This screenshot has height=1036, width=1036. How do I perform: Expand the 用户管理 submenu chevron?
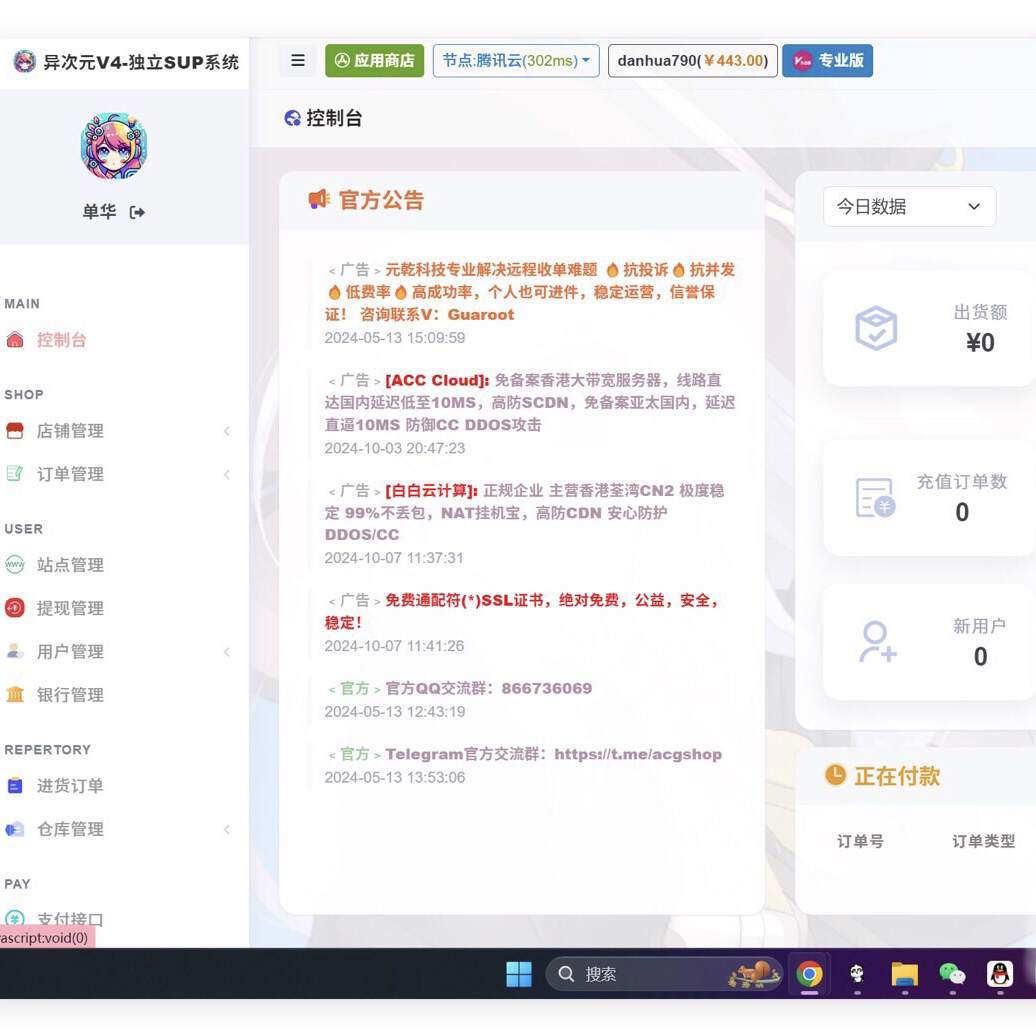(x=227, y=651)
